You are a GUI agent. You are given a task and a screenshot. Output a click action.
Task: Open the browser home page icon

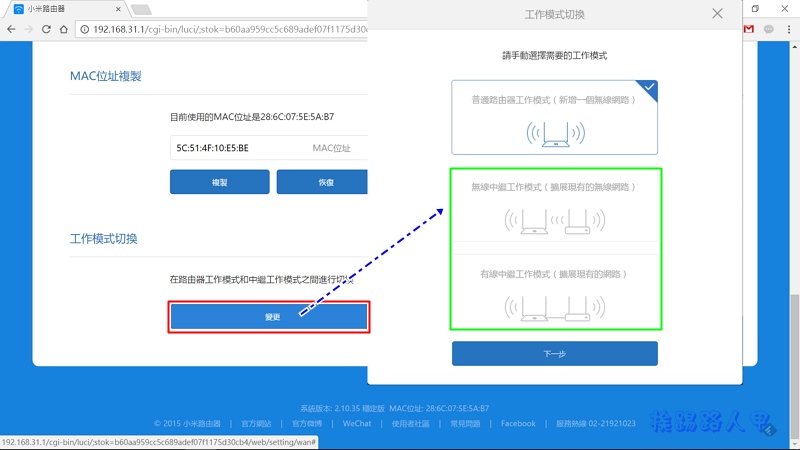(x=63, y=29)
